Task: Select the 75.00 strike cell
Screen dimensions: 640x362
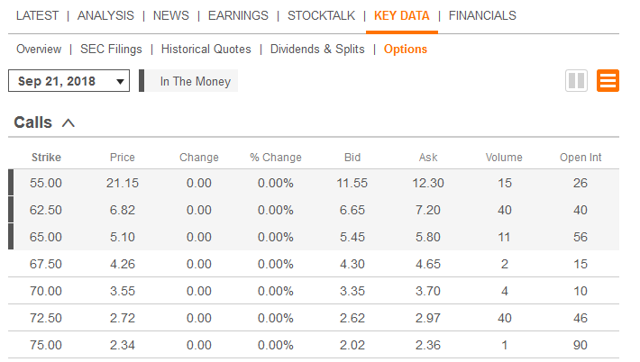Action: tap(46, 345)
